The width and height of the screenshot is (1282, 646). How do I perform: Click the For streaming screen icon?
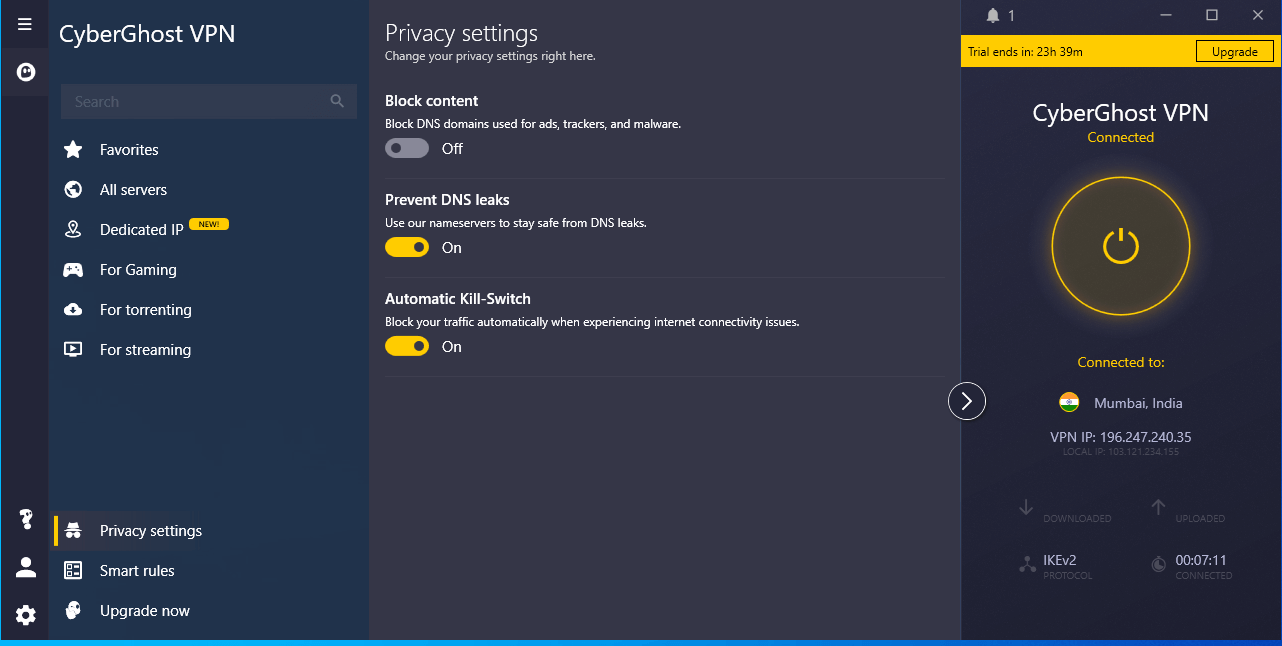point(73,350)
